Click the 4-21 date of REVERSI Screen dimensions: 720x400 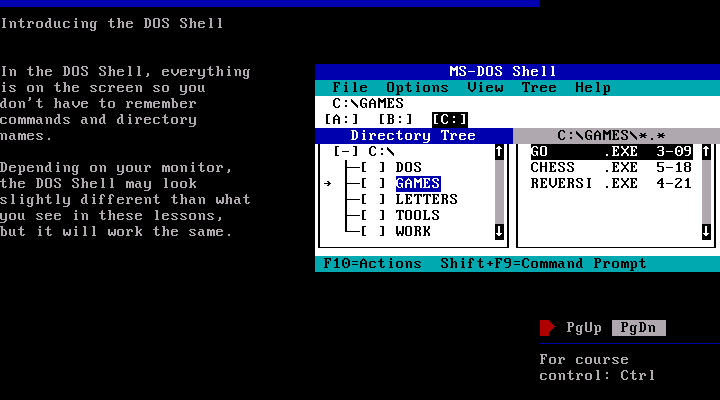click(x=674, y=183)
